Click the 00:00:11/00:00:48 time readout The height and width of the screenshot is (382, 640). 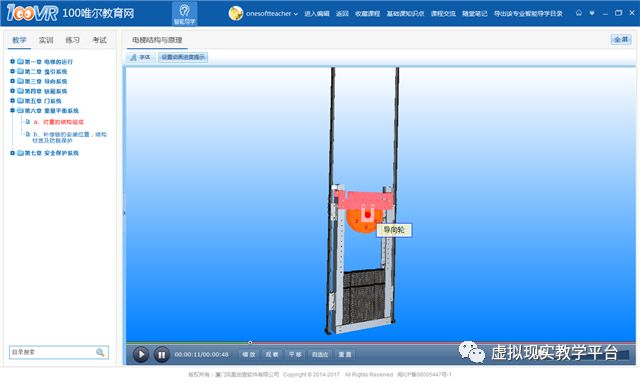click(x=202, y=355)
